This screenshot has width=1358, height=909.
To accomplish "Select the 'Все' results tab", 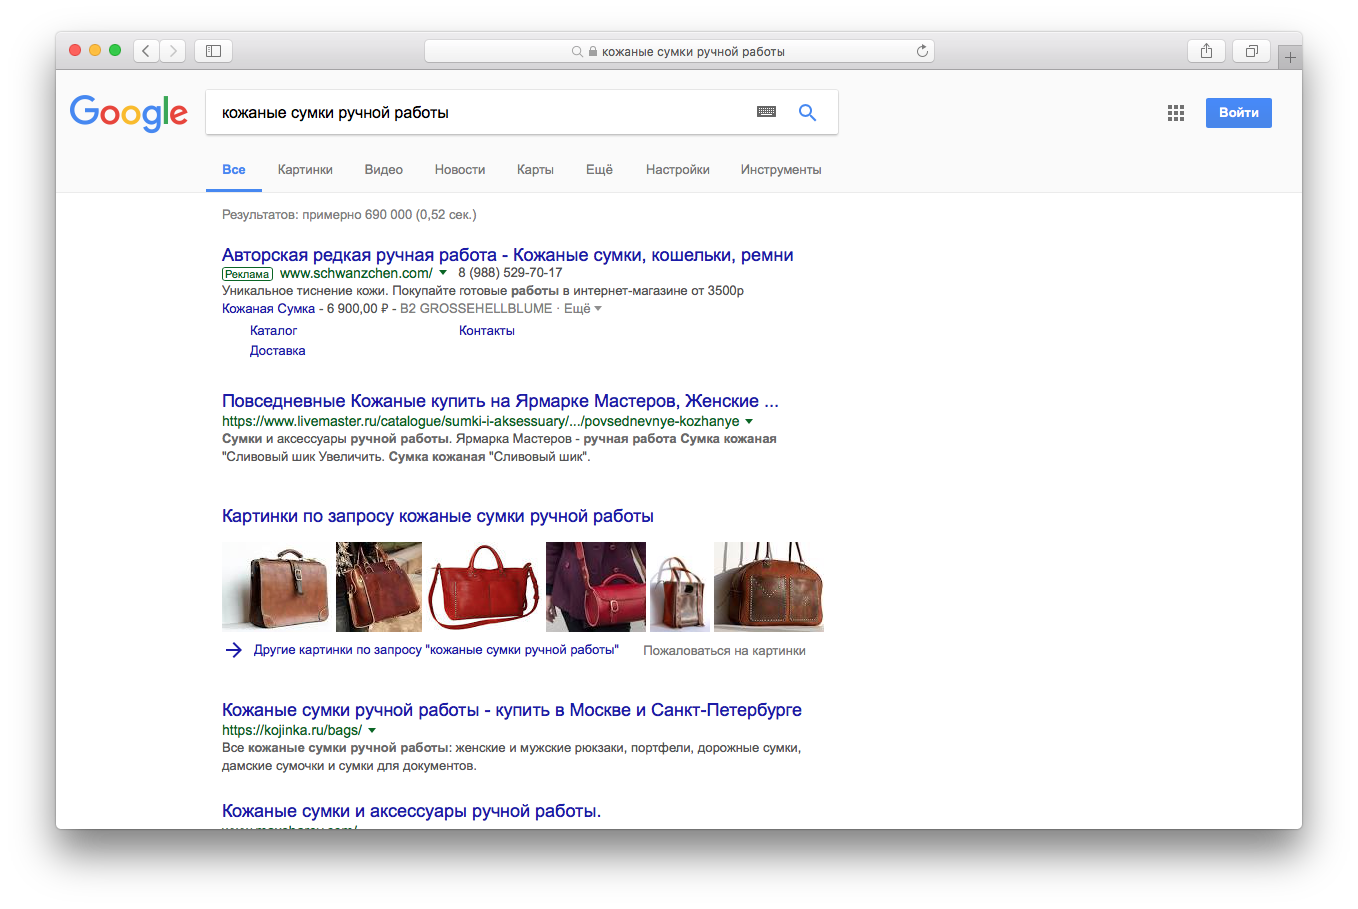I will point(234,170).
